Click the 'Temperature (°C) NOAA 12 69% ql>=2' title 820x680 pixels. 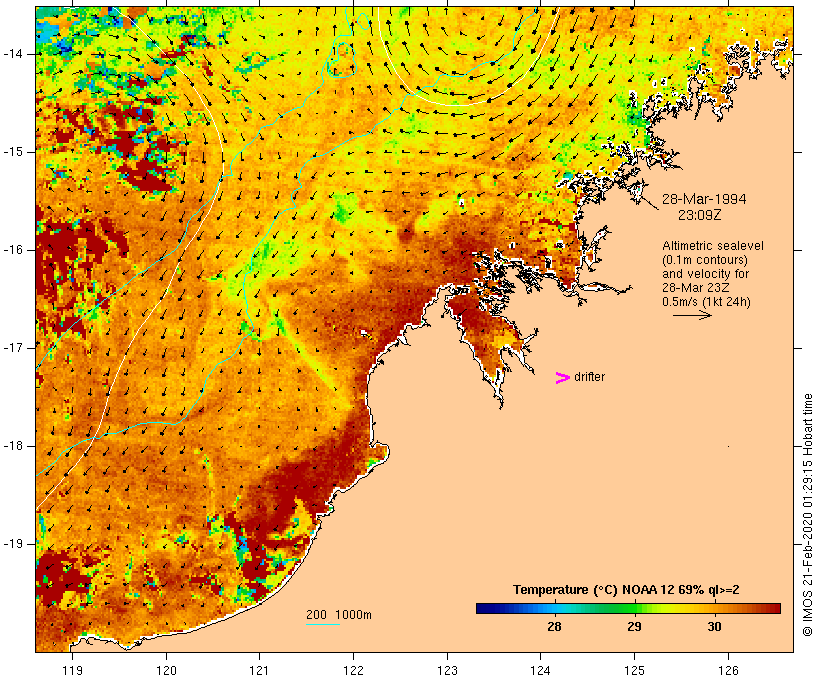(626, 590)
